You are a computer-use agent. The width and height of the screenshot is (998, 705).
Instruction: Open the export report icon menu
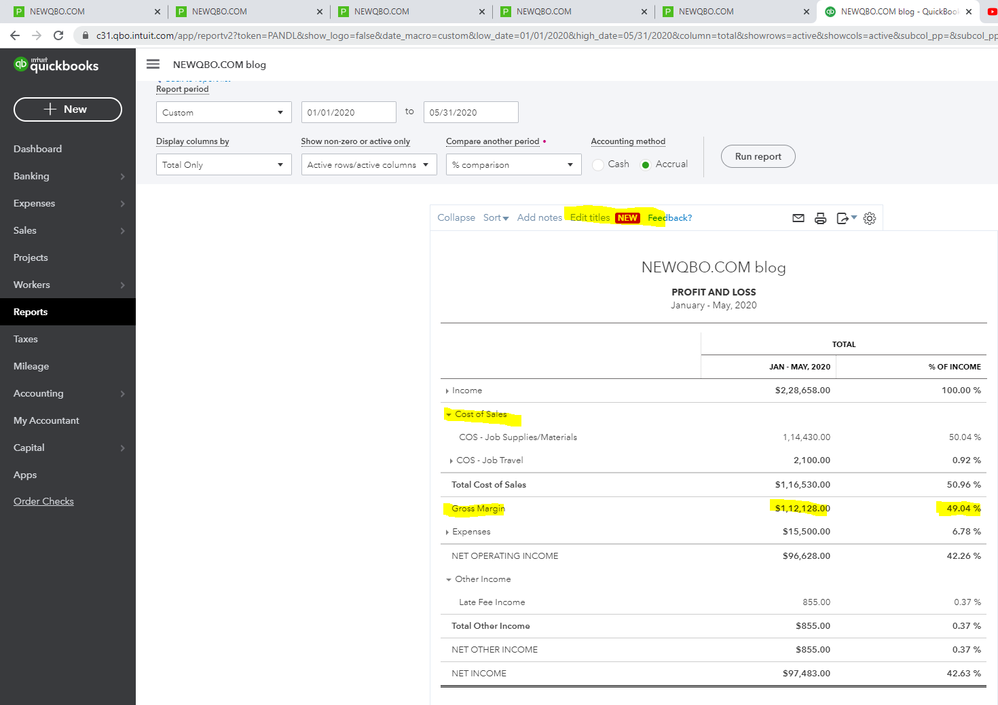(846, 218)
